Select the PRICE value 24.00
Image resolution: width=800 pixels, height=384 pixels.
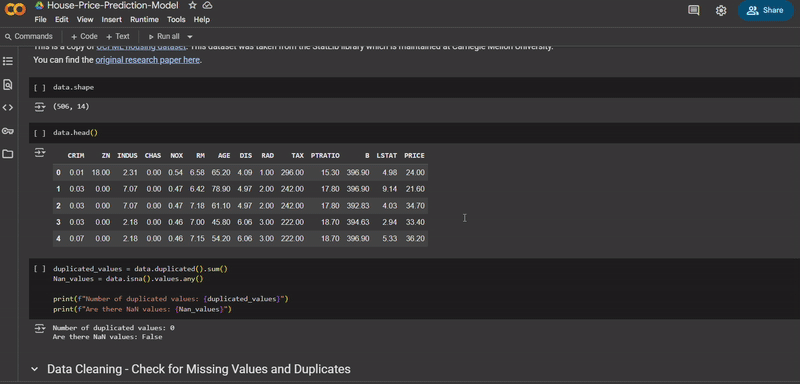point(415,173)
